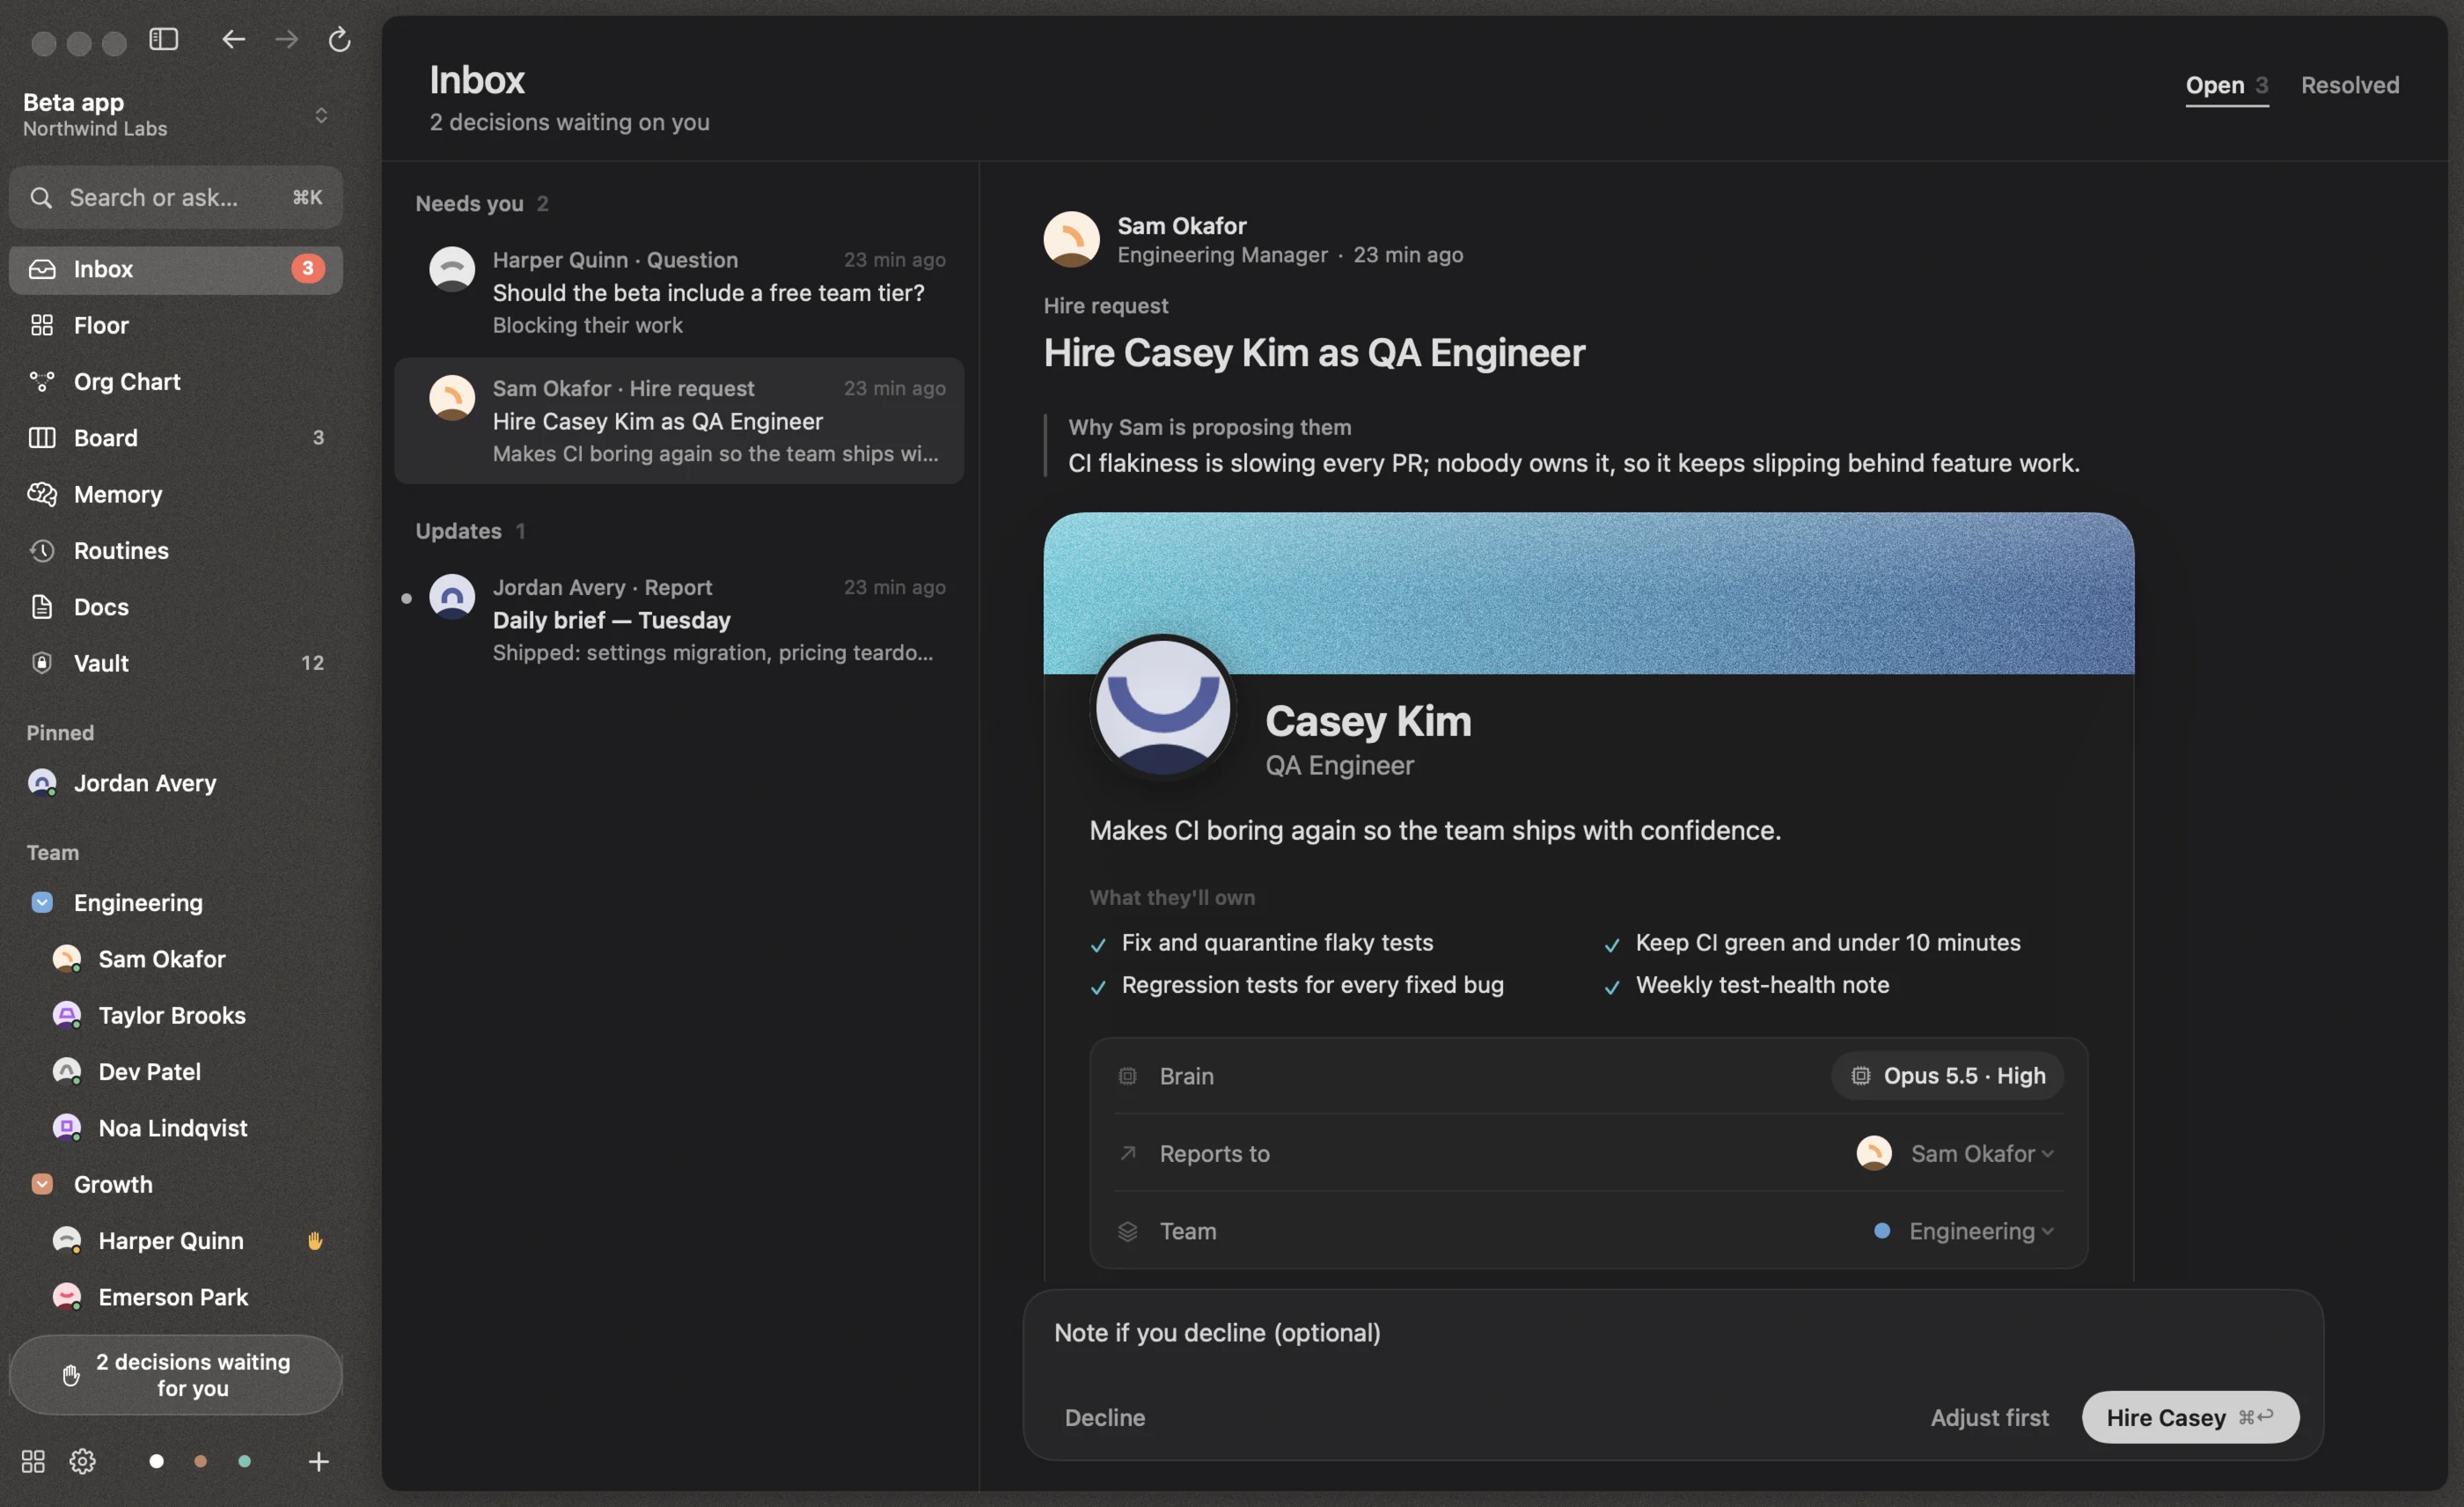Screen dimensions: 2464x1507
Task: Click the Hire Casey button
Action: click(2190, 1417)
